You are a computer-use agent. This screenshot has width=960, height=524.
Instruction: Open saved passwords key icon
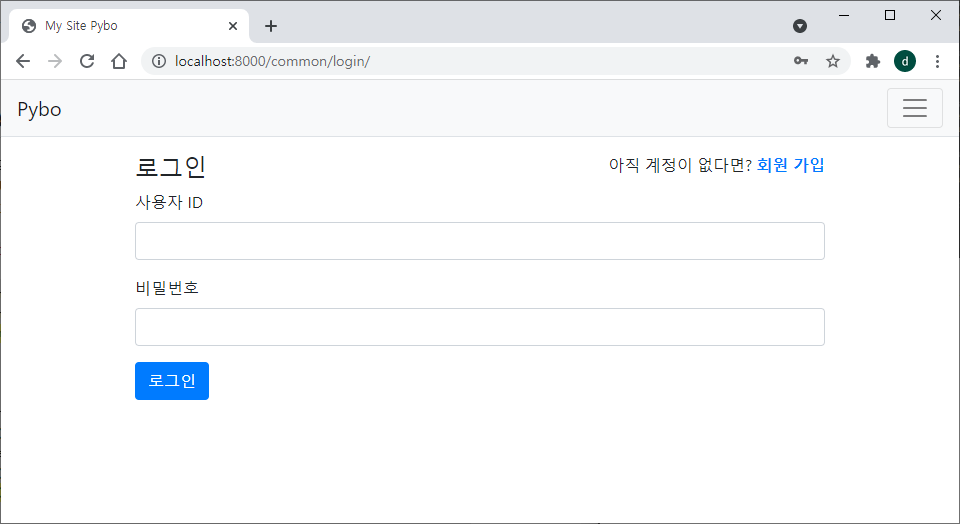click(801, 61)
